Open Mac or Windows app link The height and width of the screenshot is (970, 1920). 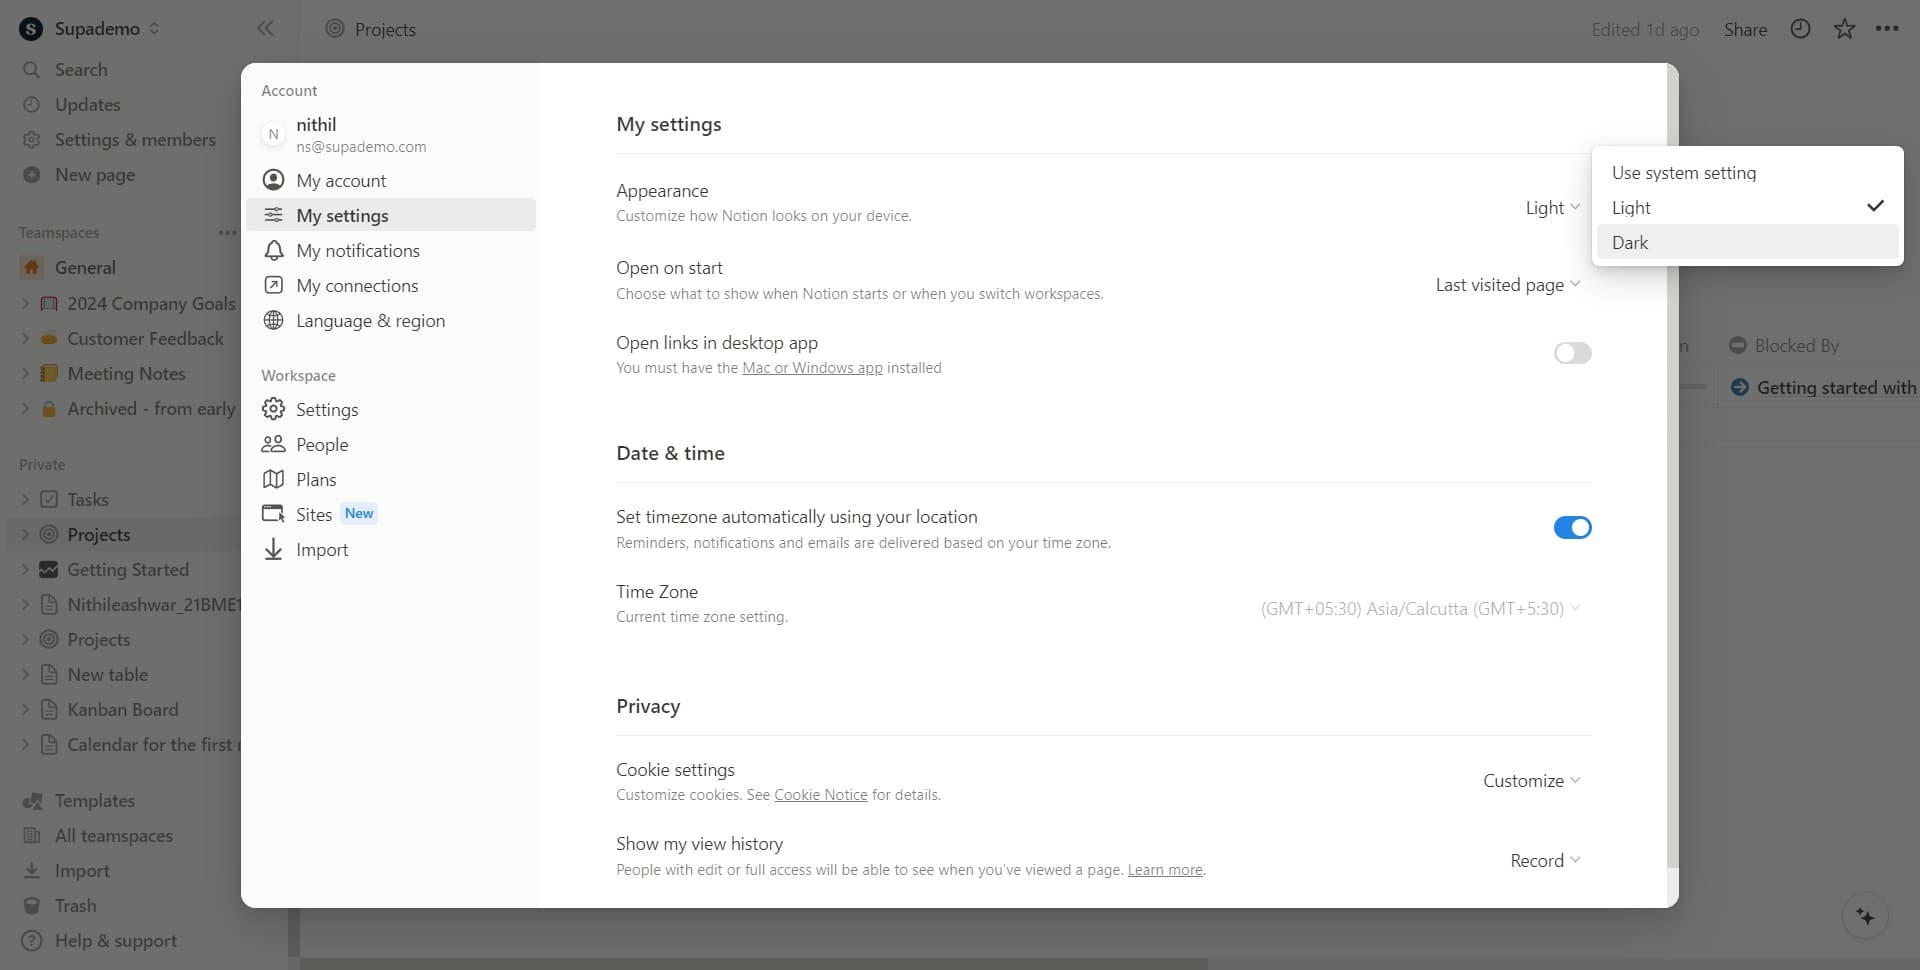[812, 368]
